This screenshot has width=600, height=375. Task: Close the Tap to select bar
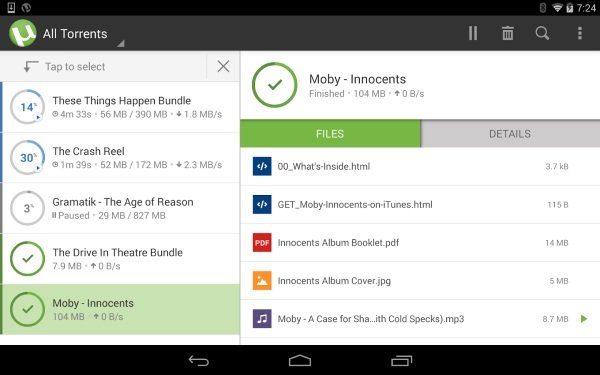pos(223,66)
